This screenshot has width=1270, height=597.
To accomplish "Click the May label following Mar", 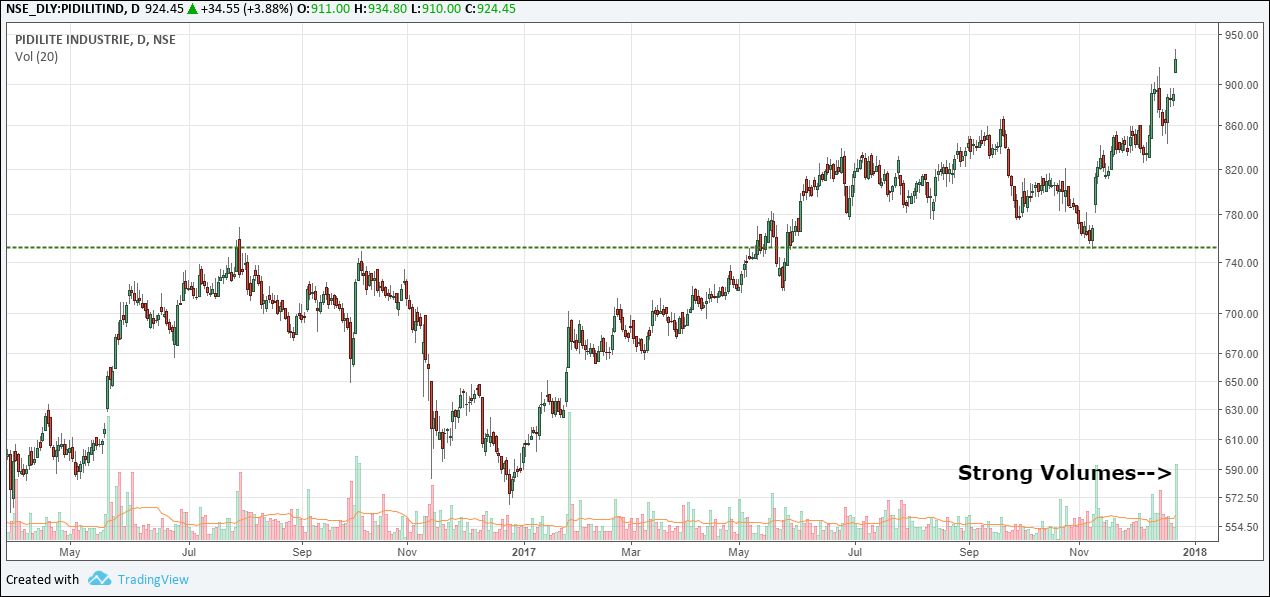I will pos(738,551).
